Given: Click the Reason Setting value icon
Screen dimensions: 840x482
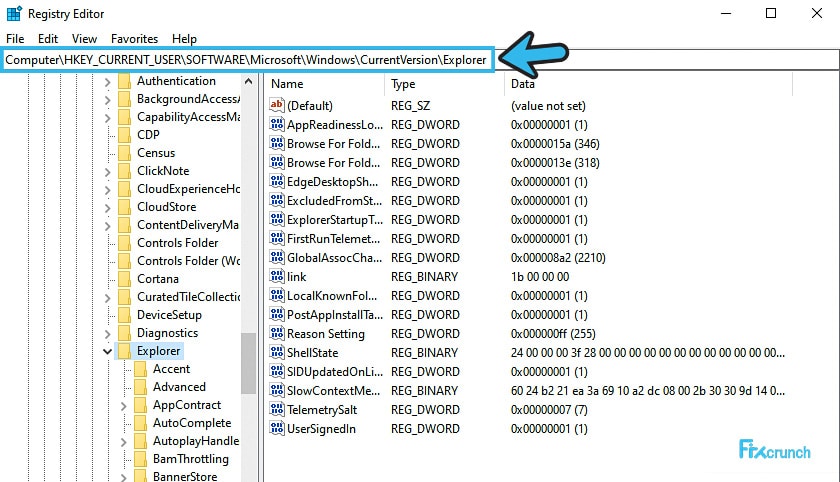Looking at the screenshot, I should click(x=276, y=334).
